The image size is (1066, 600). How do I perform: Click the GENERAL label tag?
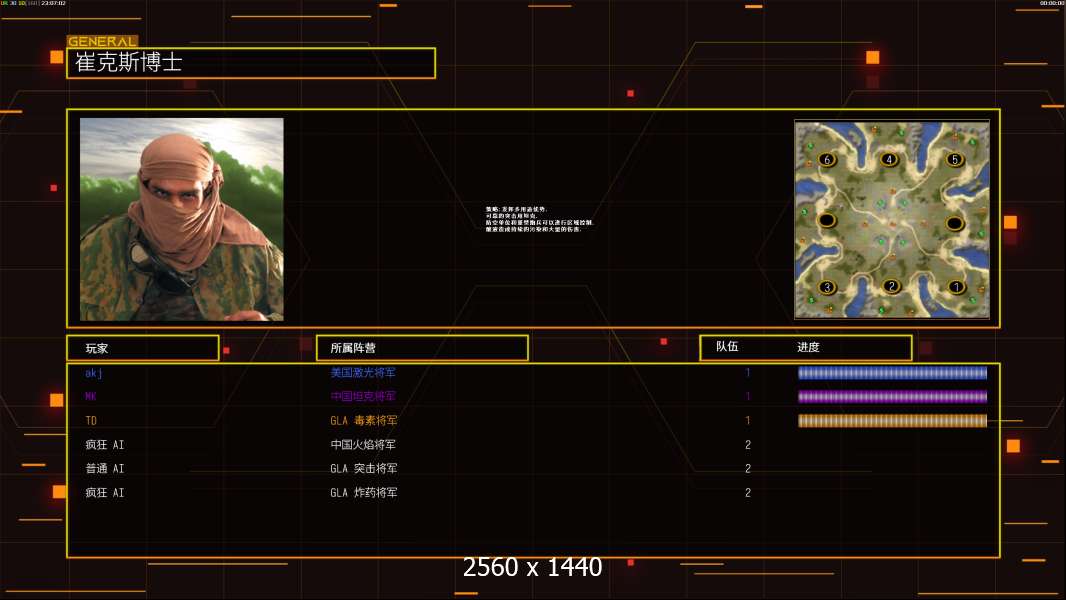pyautogui.click(x=102, y=41)
